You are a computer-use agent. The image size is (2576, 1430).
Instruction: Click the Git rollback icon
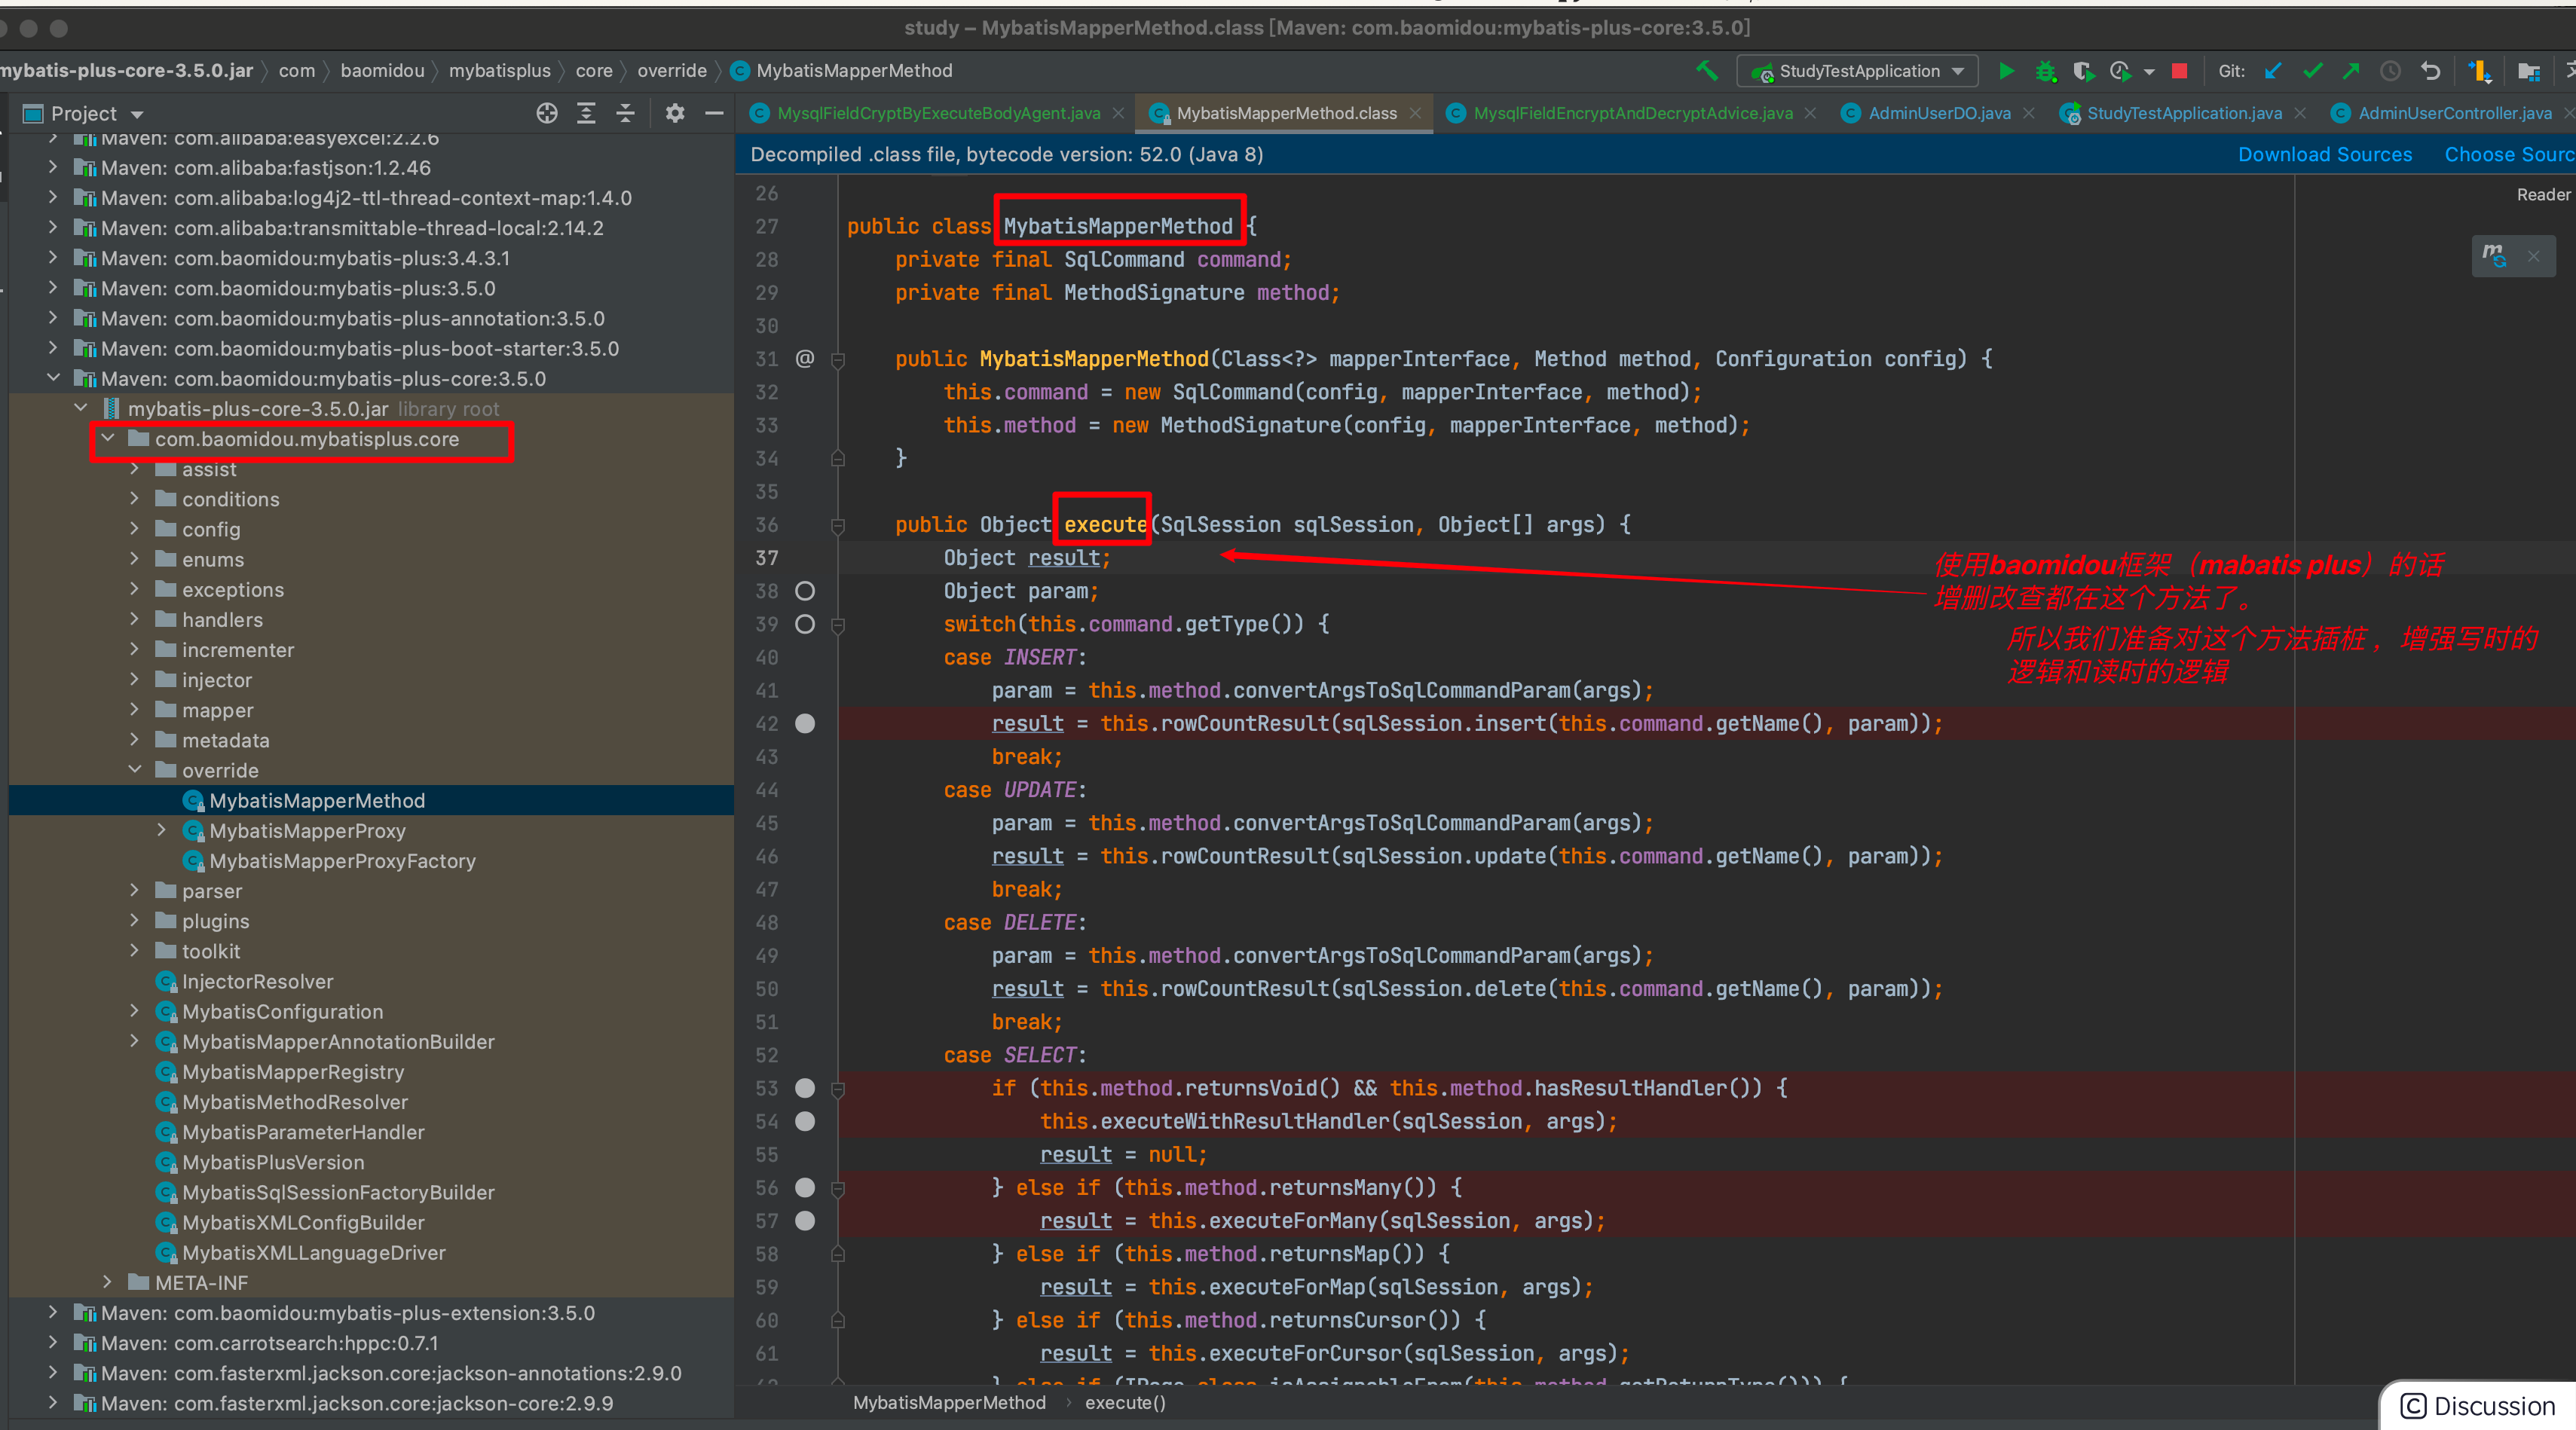click(x=2430, y=71)
